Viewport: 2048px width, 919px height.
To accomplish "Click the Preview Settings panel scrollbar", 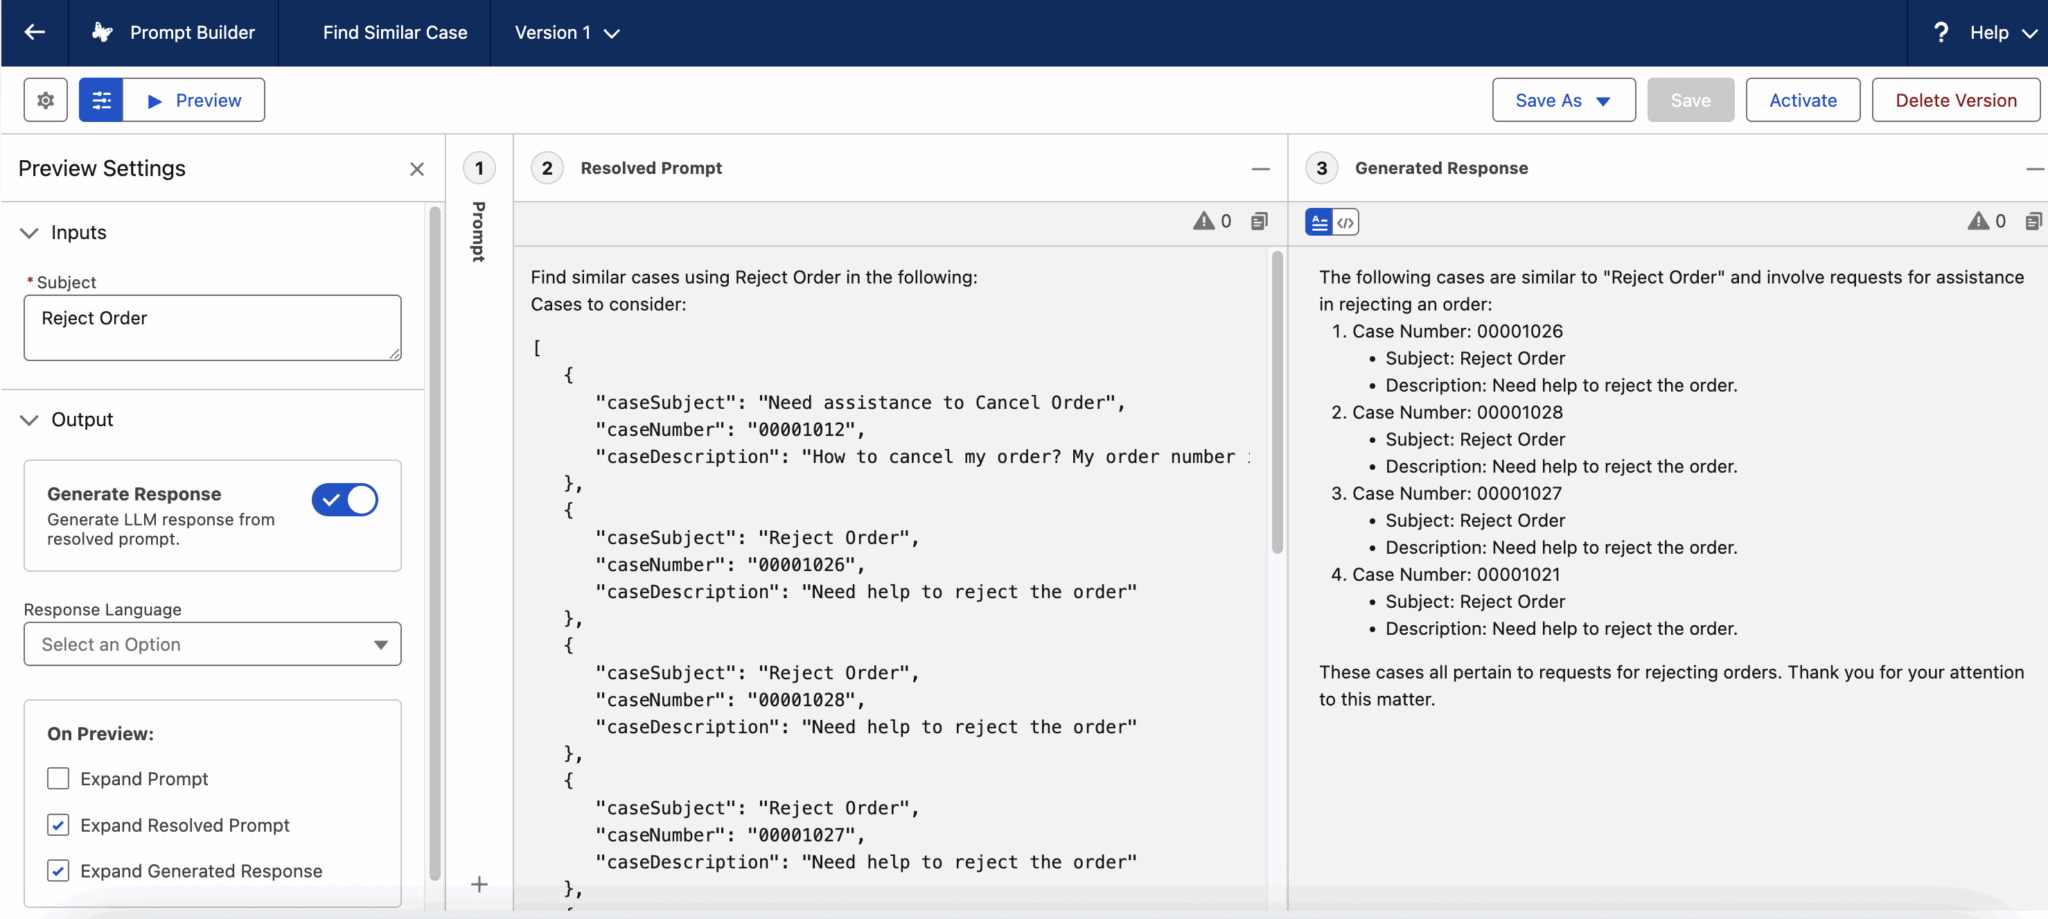I will pos(434,542).
